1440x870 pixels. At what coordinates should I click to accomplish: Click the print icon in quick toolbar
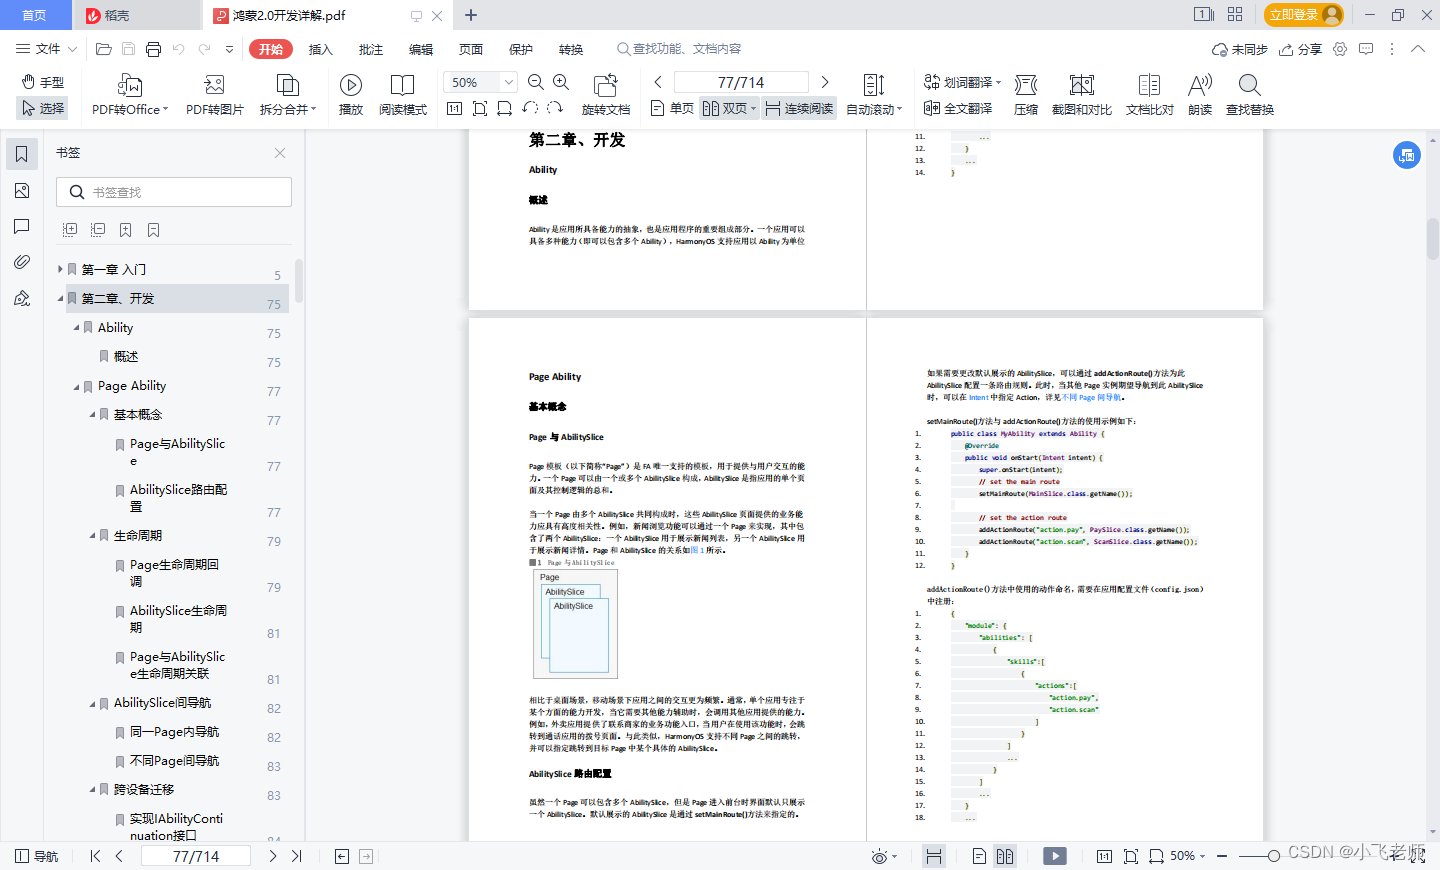click(x=153, y=49)
